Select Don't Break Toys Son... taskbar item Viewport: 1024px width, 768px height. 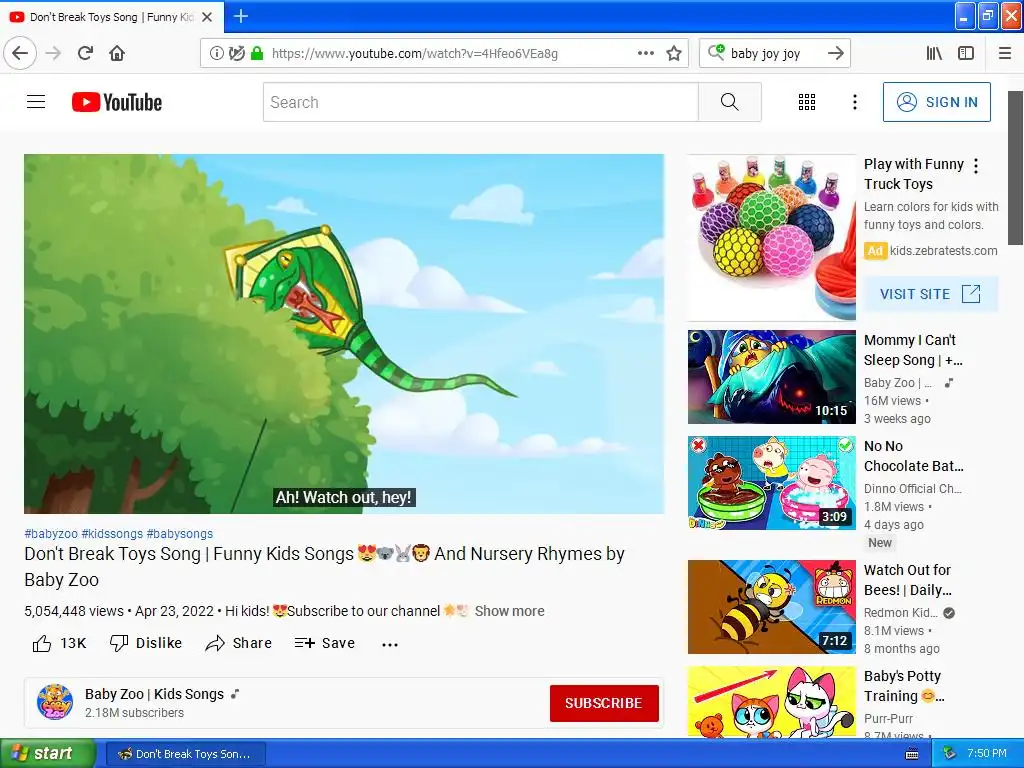[x=185, y=754]
